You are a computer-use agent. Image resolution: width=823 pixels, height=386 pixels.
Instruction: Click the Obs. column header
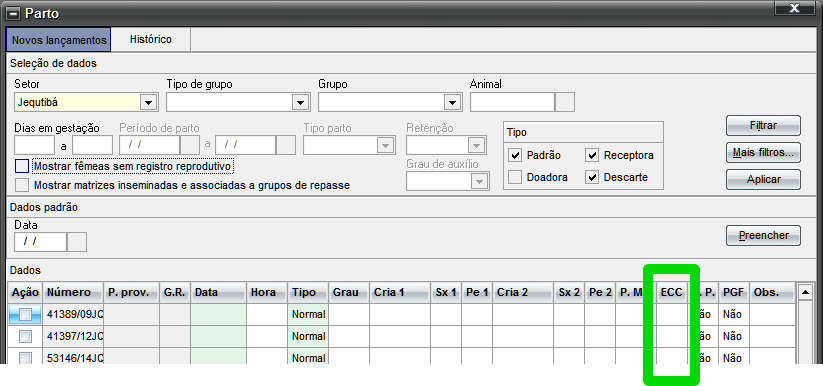(772, 293)
